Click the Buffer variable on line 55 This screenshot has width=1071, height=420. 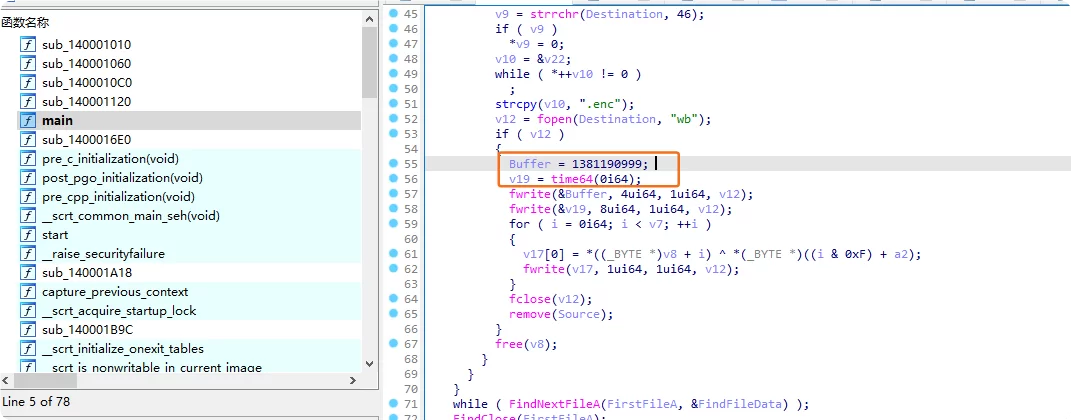529,164
